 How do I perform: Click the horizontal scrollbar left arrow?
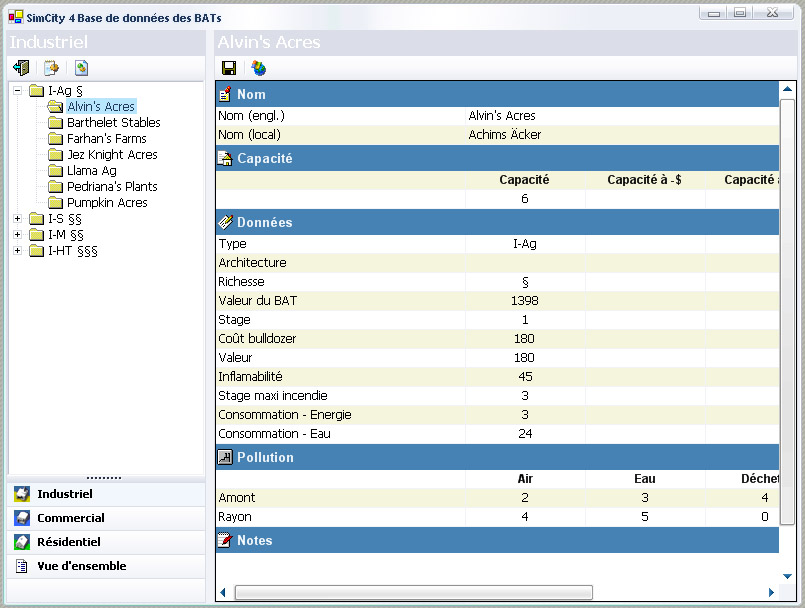pyautogui.click(x=223, y=592)
